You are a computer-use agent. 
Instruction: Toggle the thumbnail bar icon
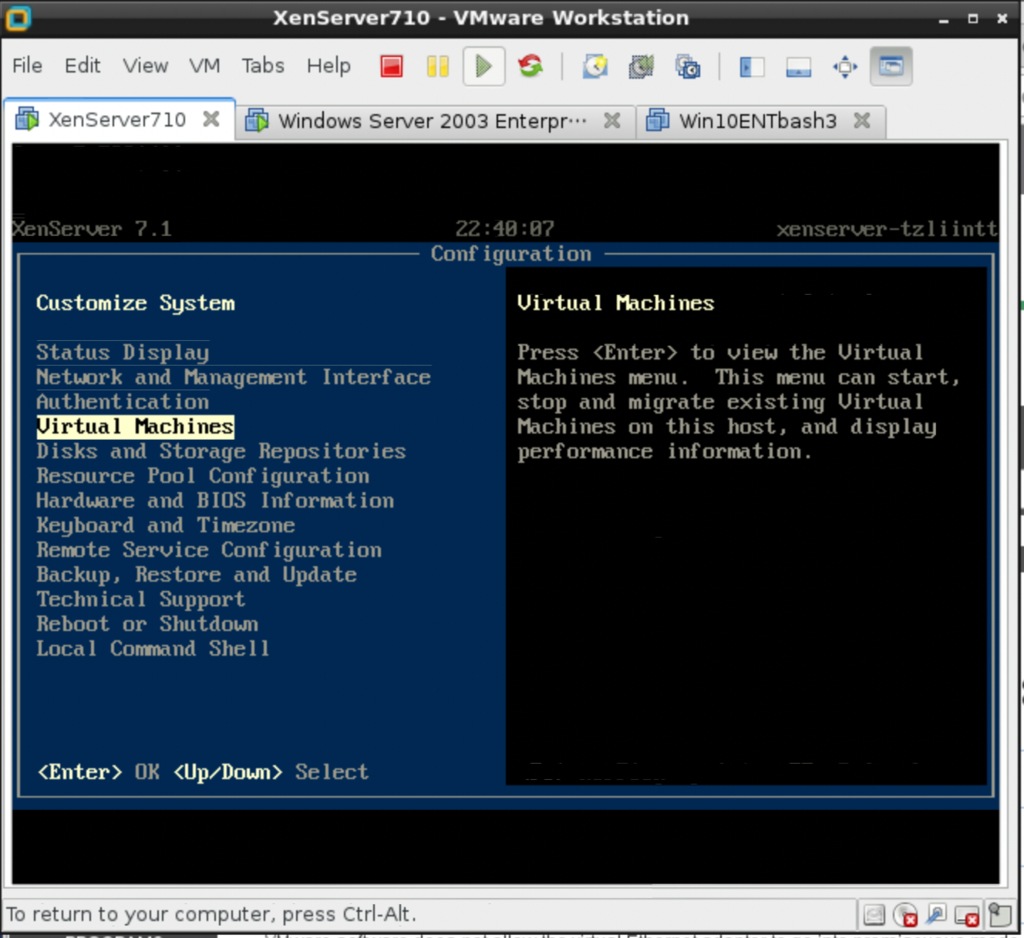tap(798, 67)
